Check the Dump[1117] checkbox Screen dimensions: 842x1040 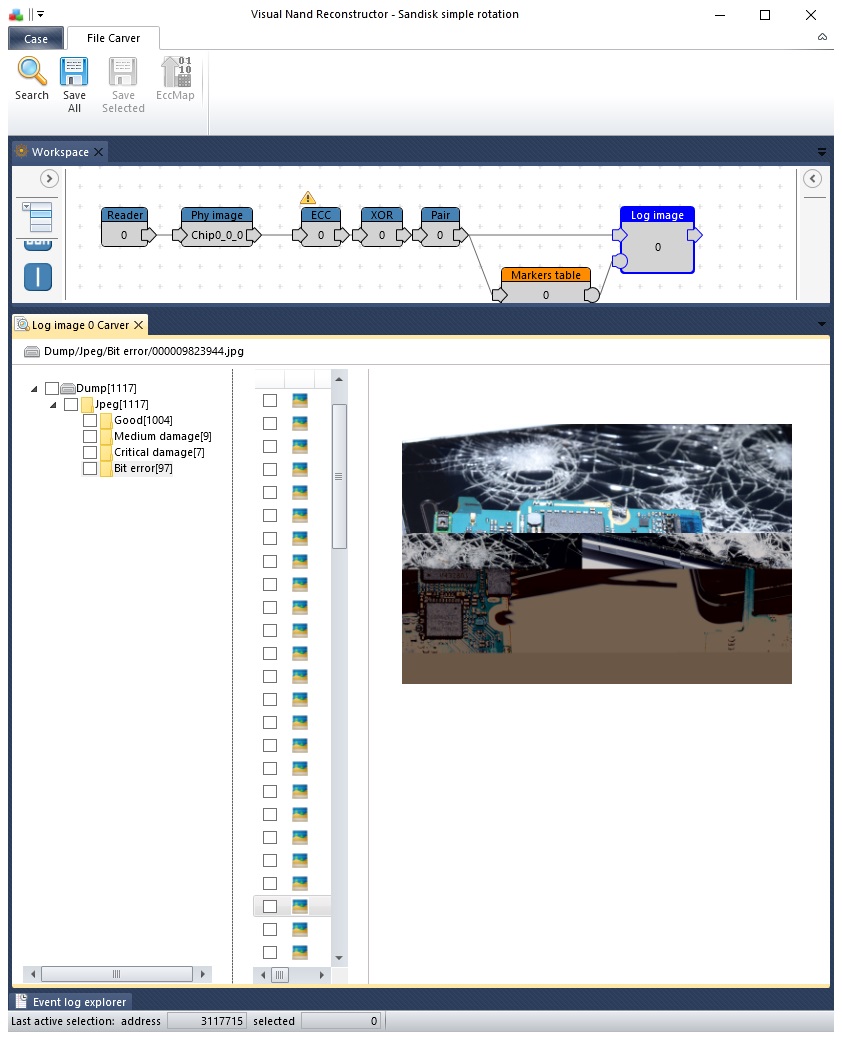[x=52, y=388]
